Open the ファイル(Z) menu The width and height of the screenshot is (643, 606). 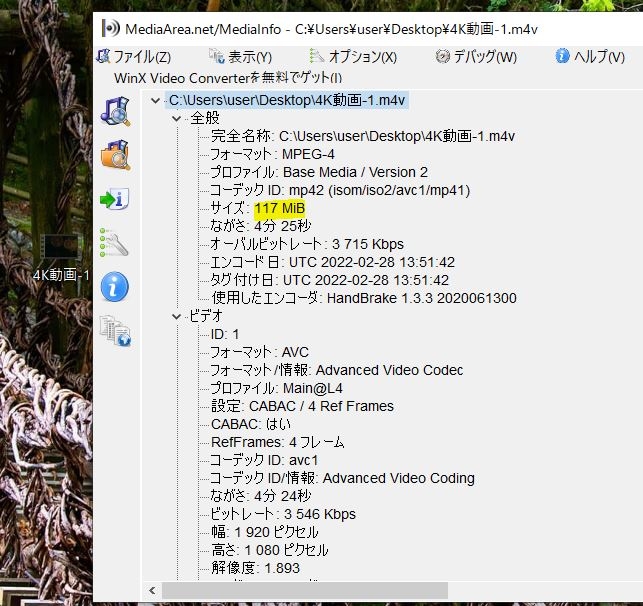(x=134, y=57)
